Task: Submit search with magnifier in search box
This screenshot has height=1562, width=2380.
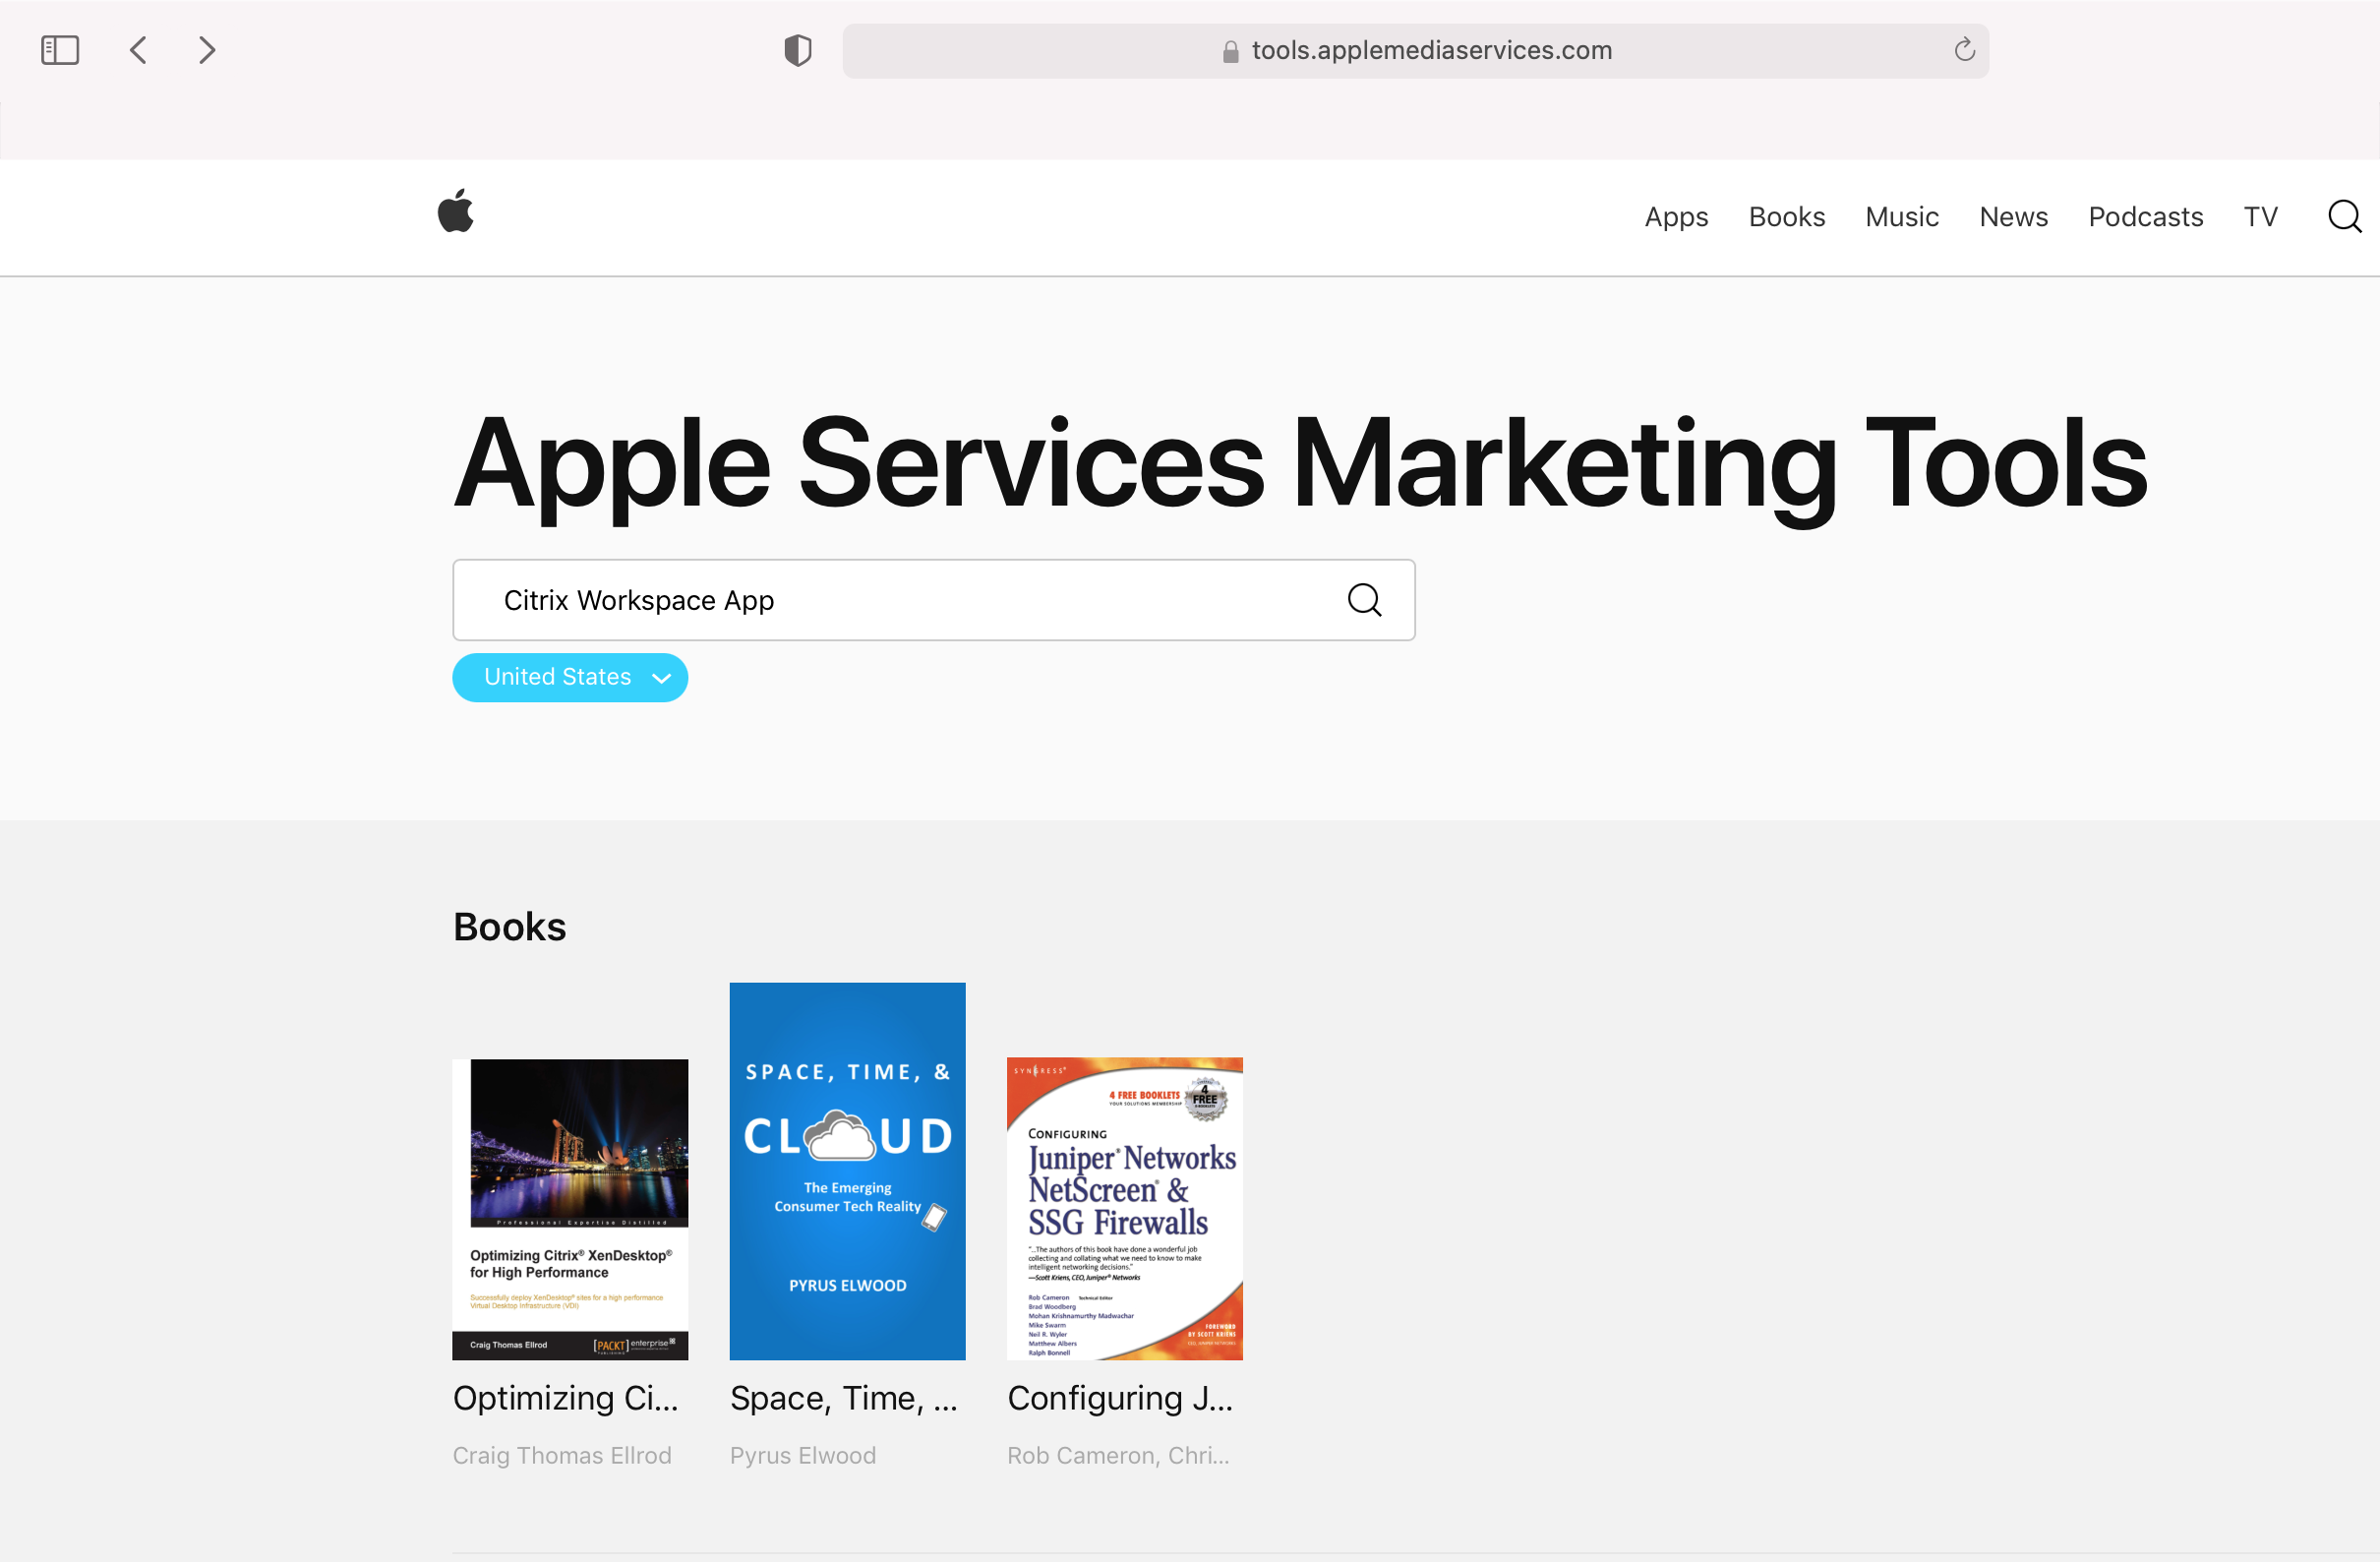Action: coord(1364,600)
